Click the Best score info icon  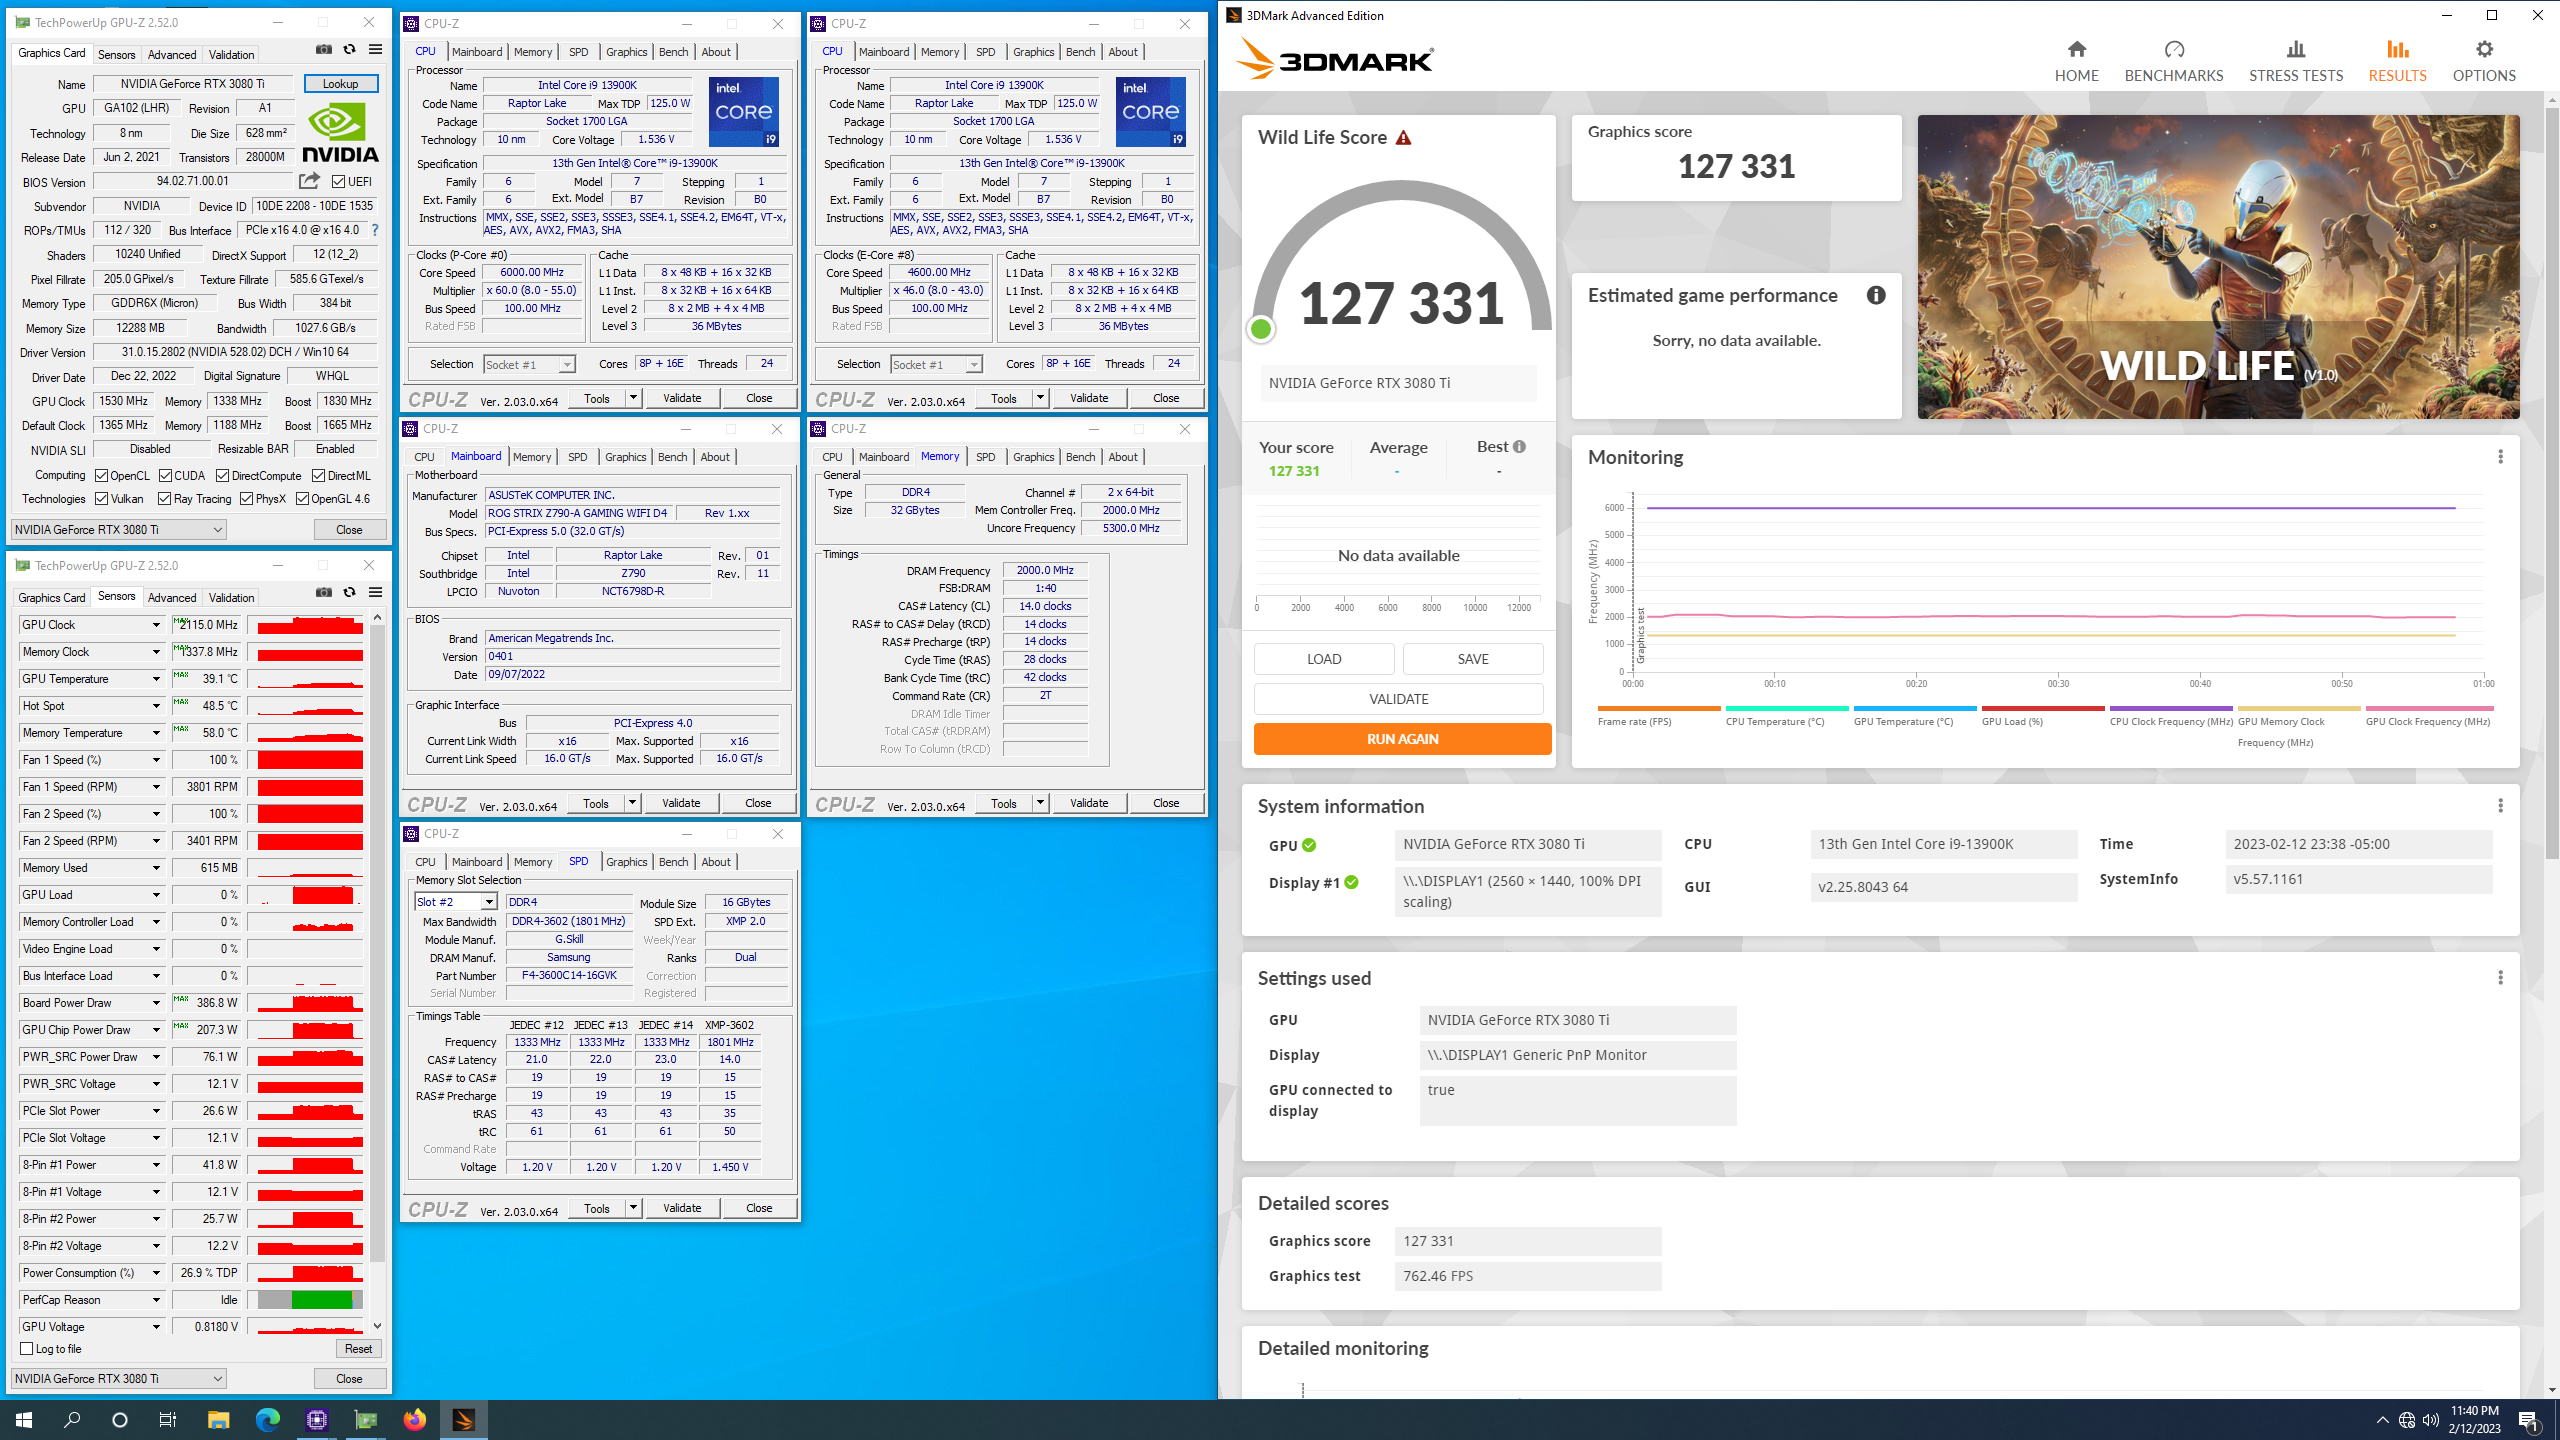(1519, 447)
